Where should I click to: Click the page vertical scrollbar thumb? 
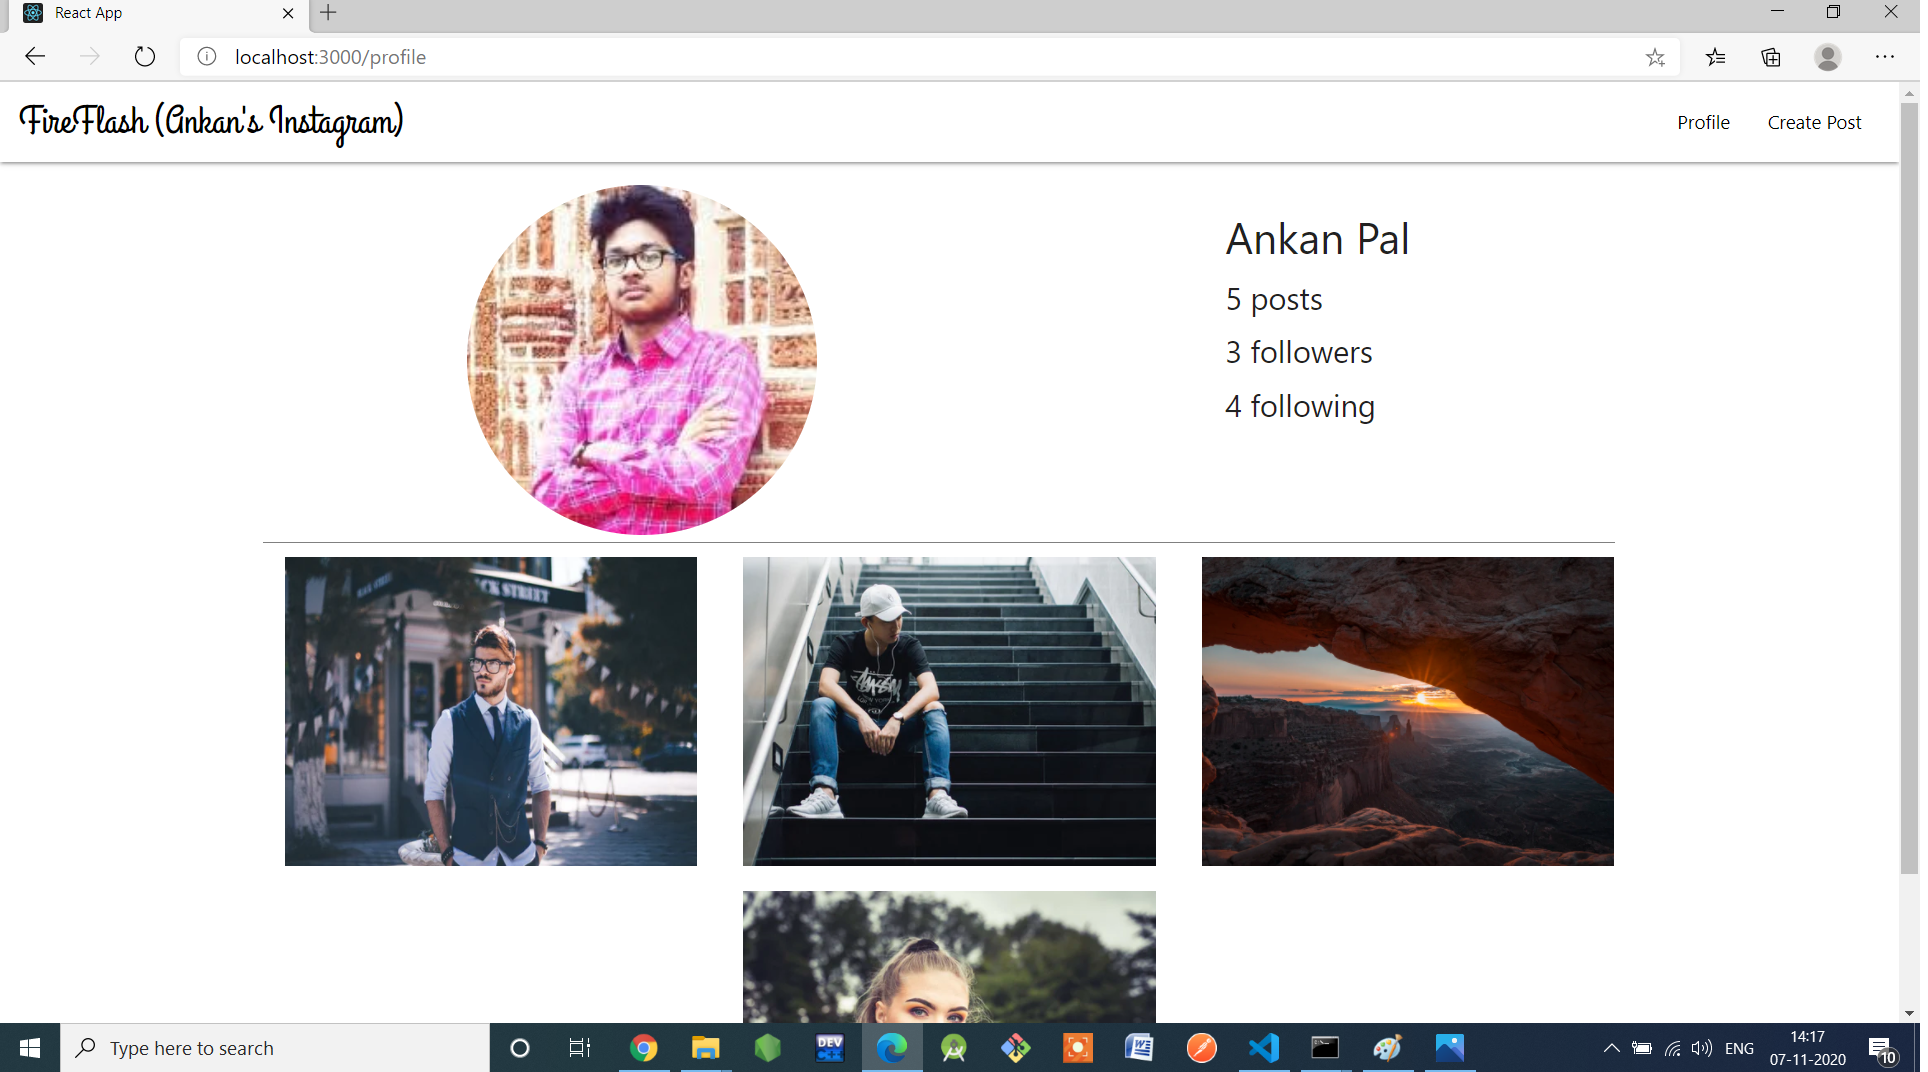pos(1909,488)
